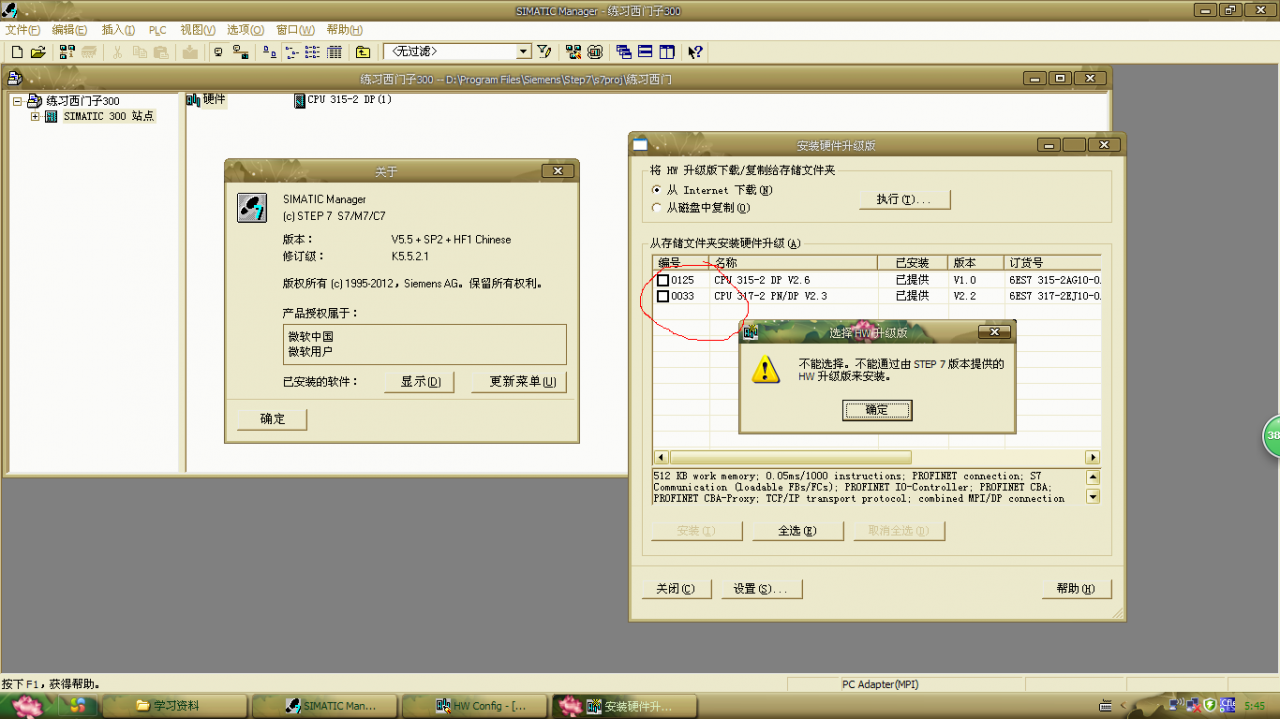This screenshot has height=719, width=1280.
Task: Click the Paste clipboard toolbar icon
Action: [x=162, y=52]
